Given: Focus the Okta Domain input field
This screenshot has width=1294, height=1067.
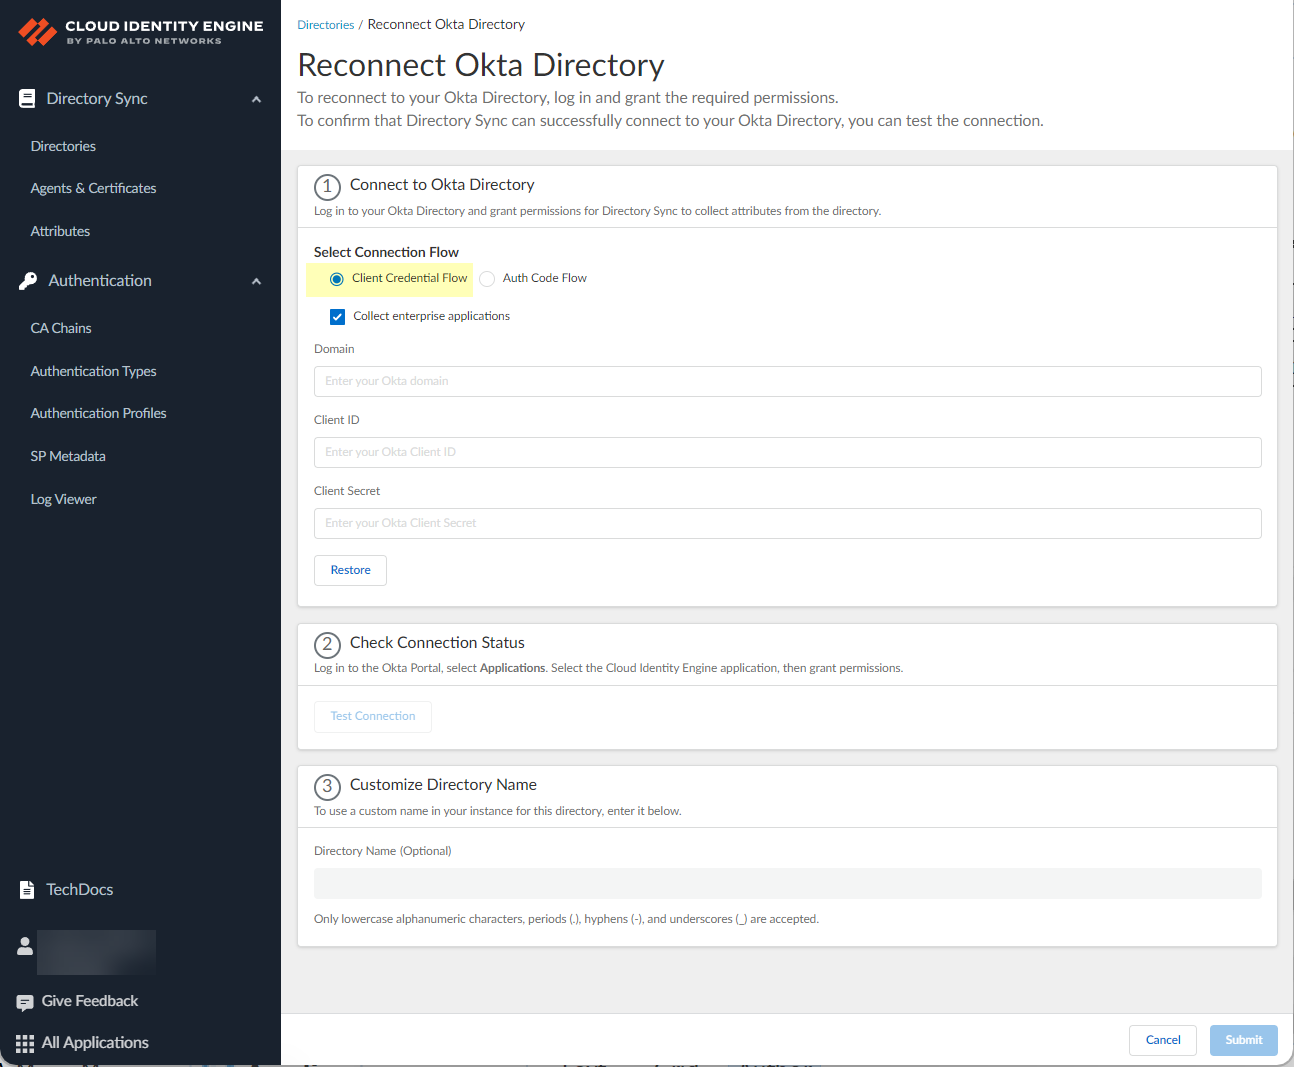Looking at the screenshot, I should coord(788,381).
